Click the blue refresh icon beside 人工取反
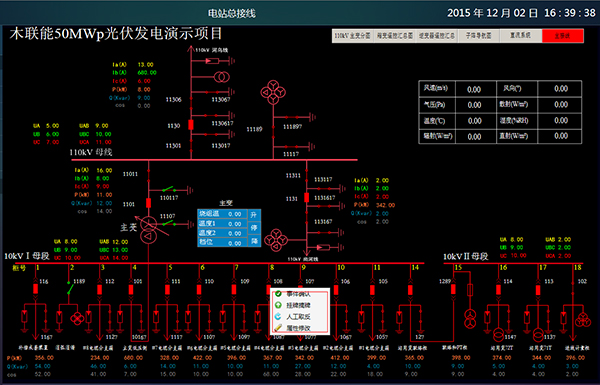The height and width of the screenshot is (385, 600). click(x=279, y=316)
